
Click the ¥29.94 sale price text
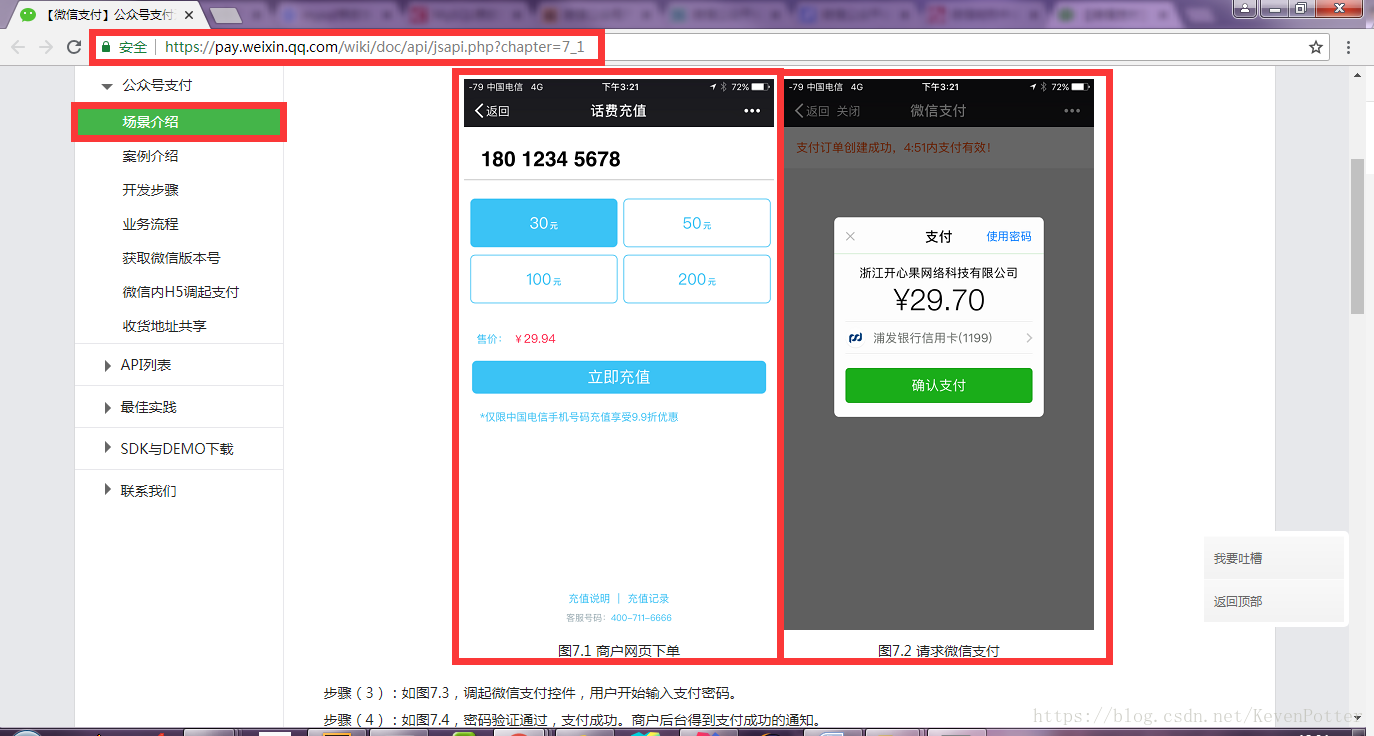535,339
